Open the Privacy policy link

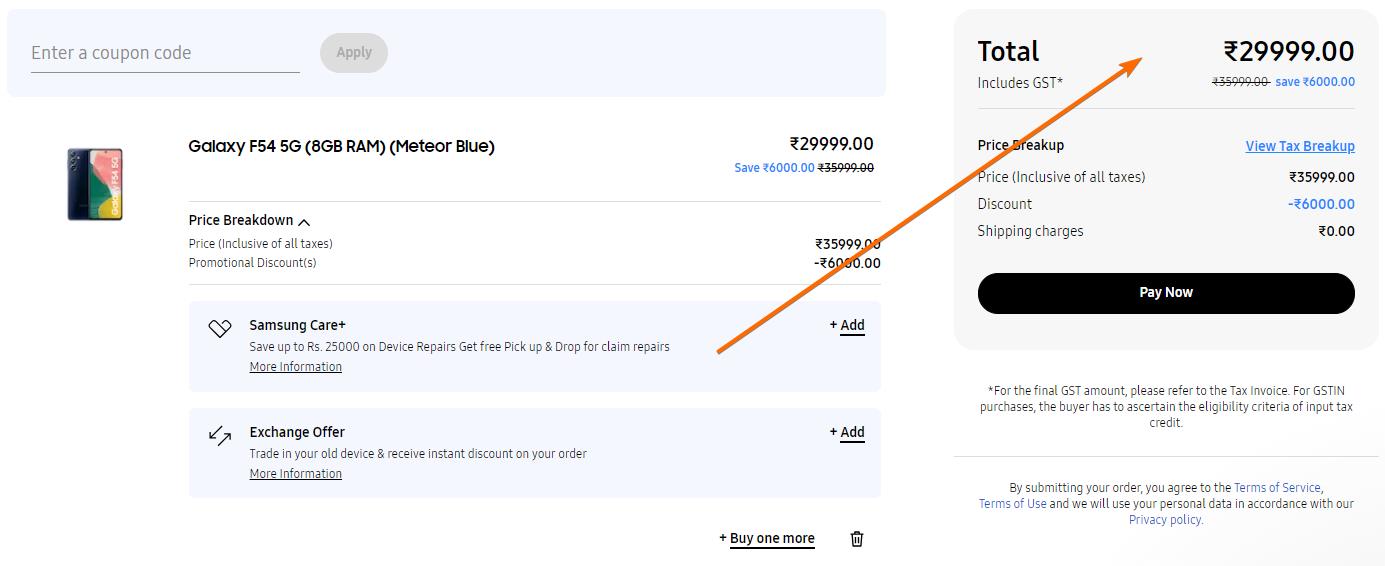[x=1165, y=520]
